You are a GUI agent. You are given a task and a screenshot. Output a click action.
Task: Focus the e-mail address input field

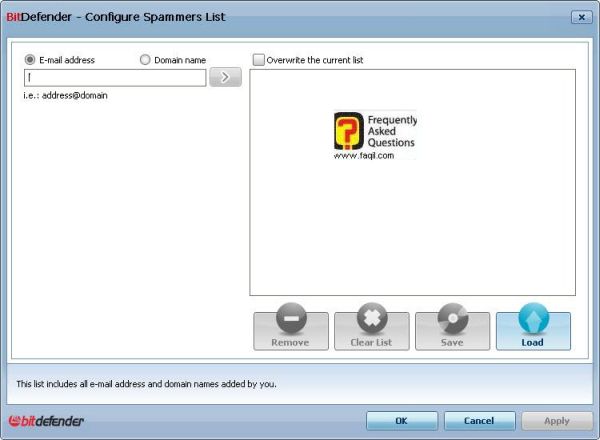(x=115, y=78)
